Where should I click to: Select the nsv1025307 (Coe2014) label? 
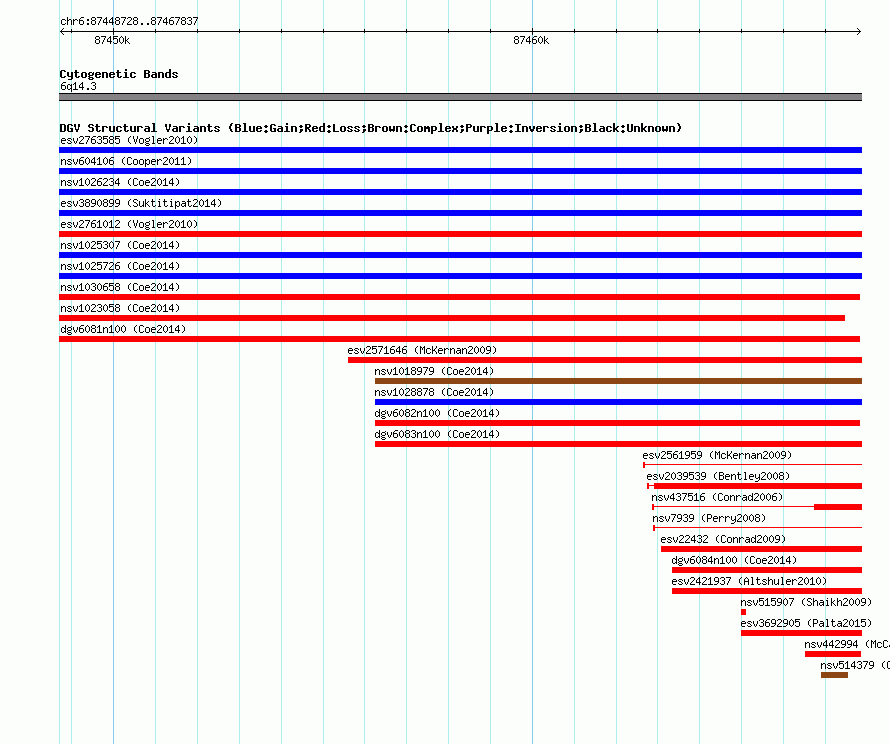point(120,245)
